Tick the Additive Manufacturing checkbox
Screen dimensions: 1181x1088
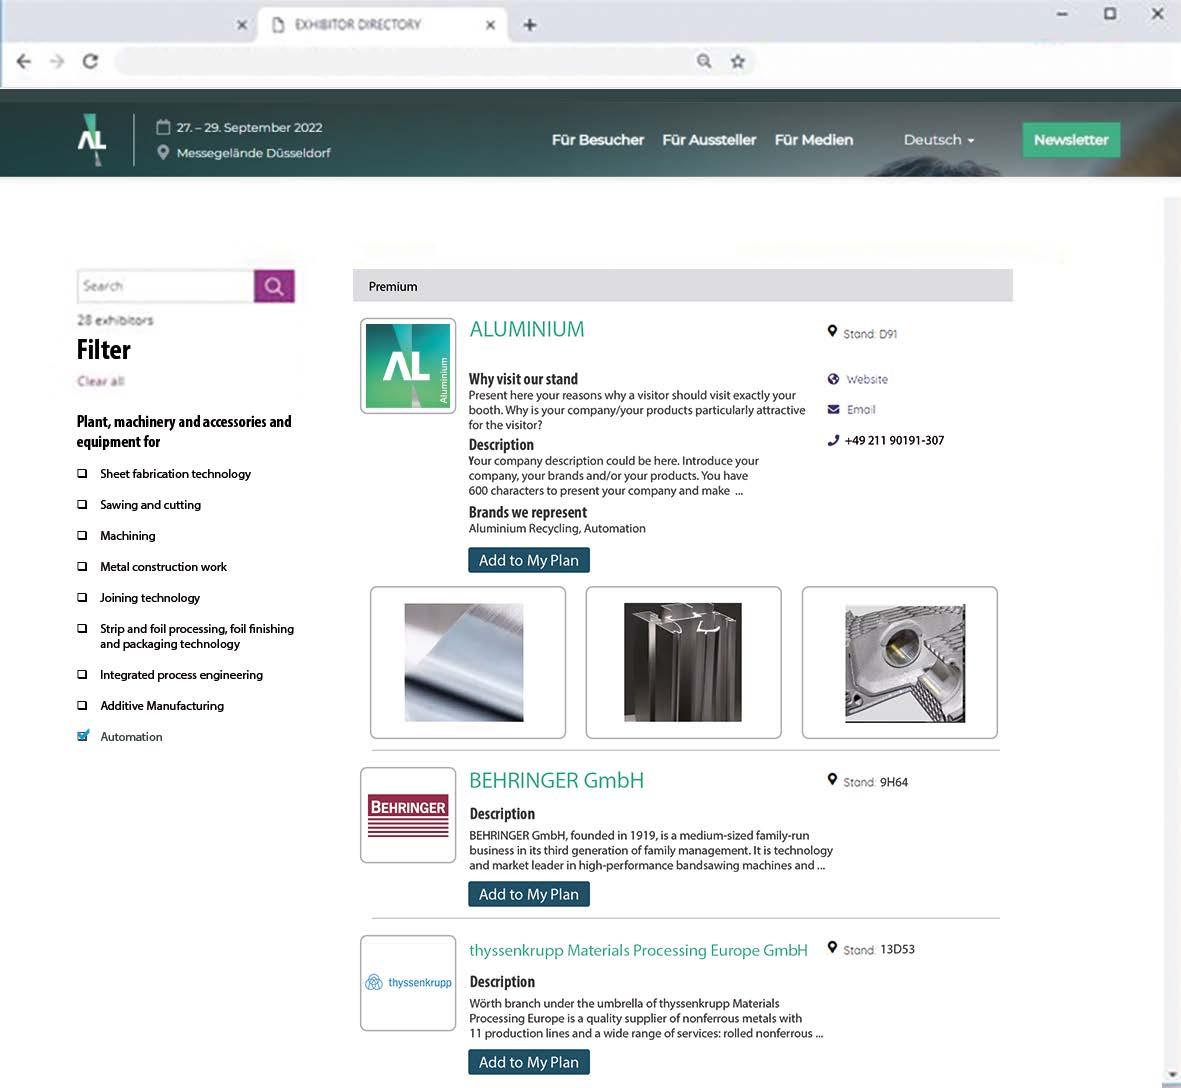(82, 706)
